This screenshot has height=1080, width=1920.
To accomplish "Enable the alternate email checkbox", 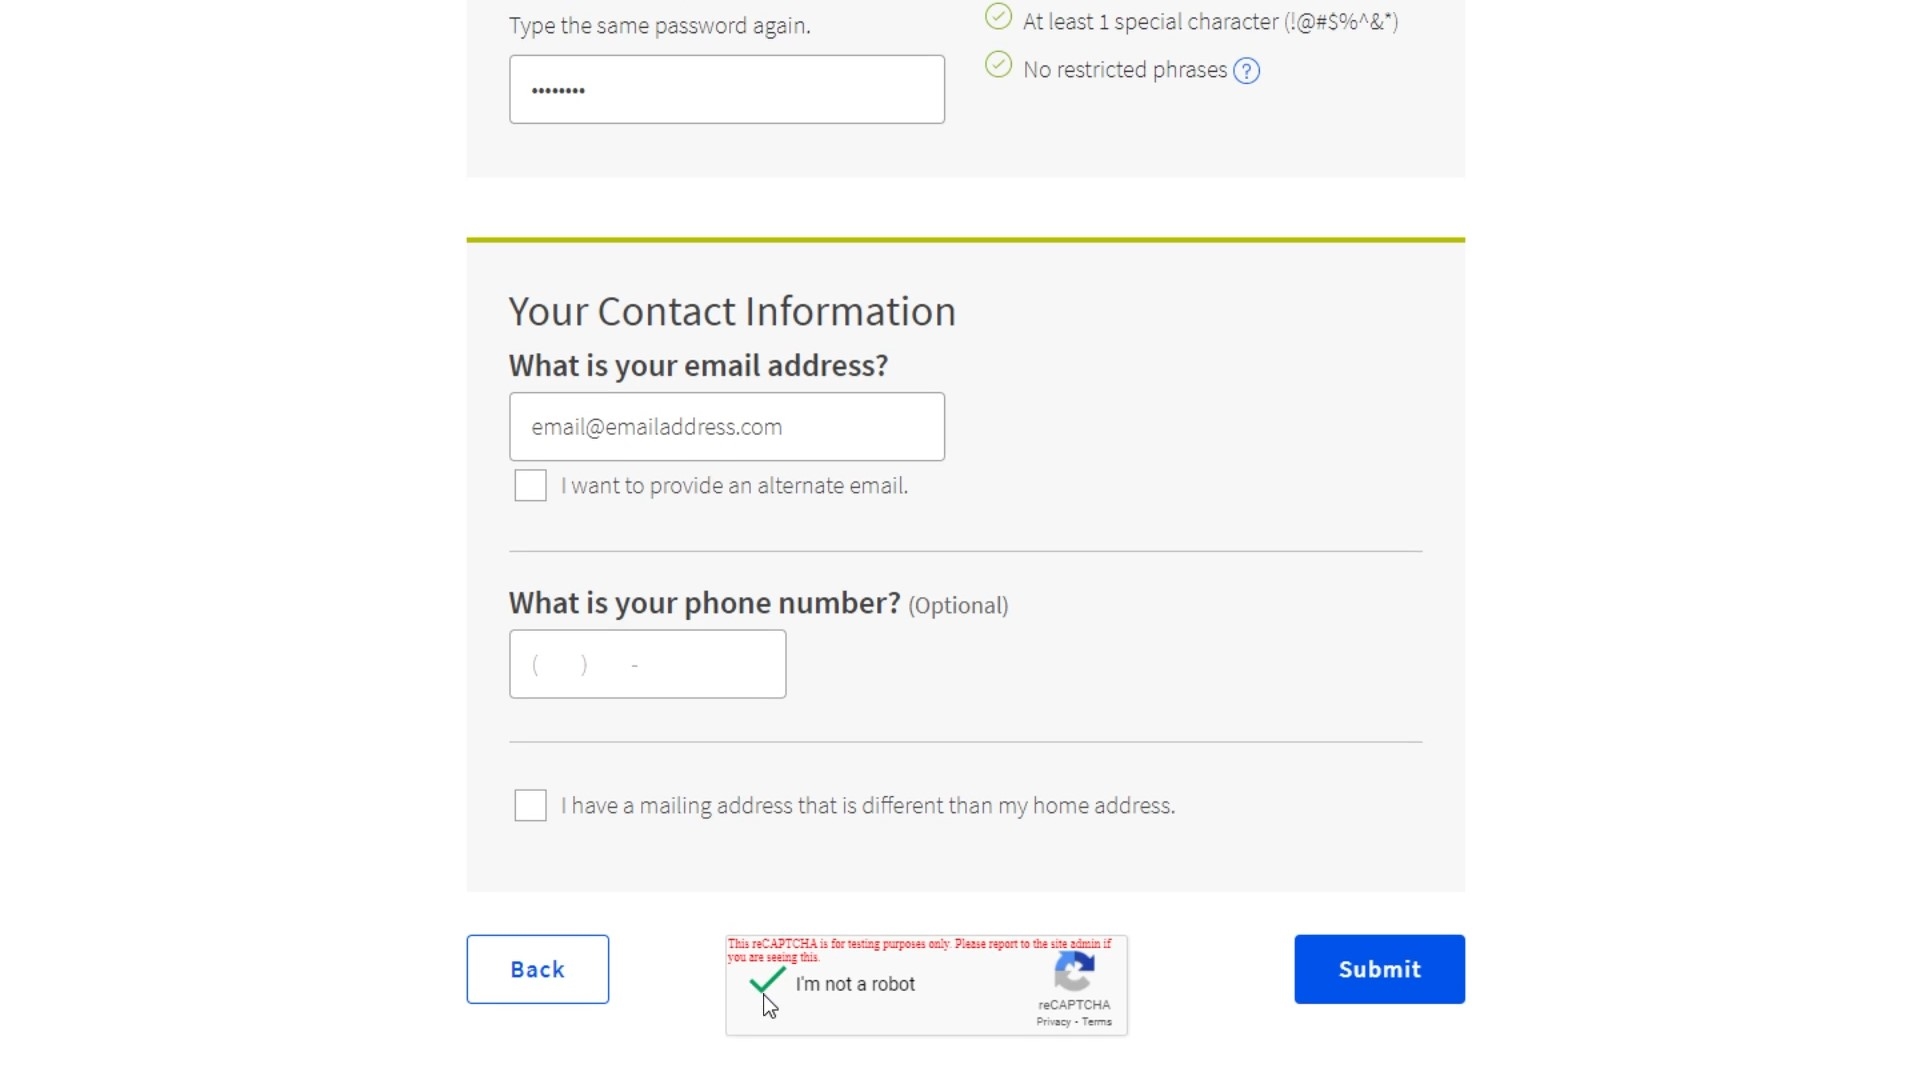I will (530, 486).
